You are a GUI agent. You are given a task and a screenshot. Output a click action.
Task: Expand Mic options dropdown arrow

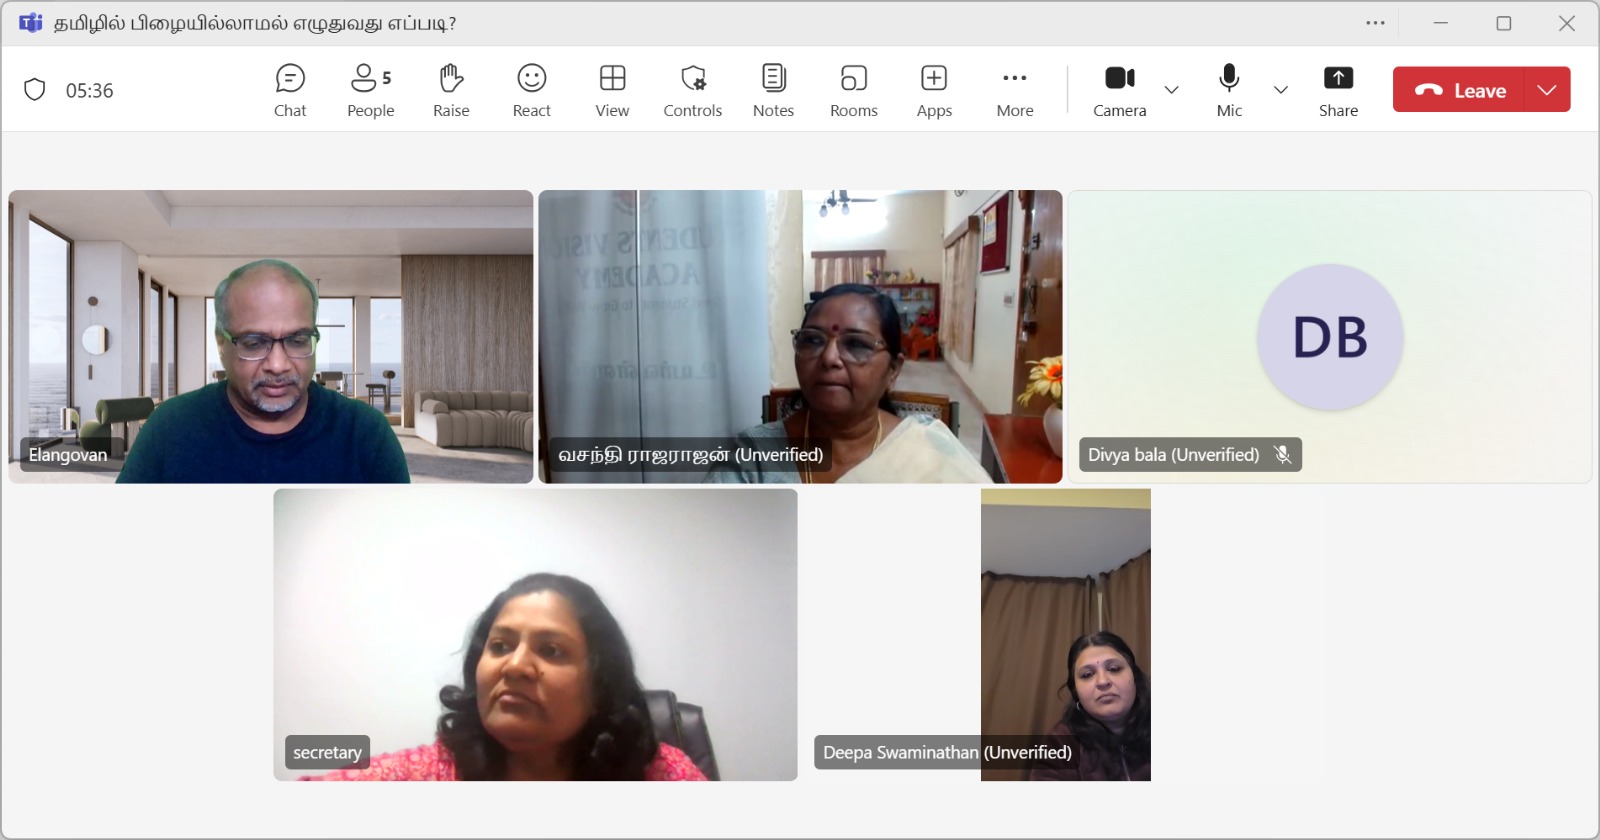pos(1281,90)
